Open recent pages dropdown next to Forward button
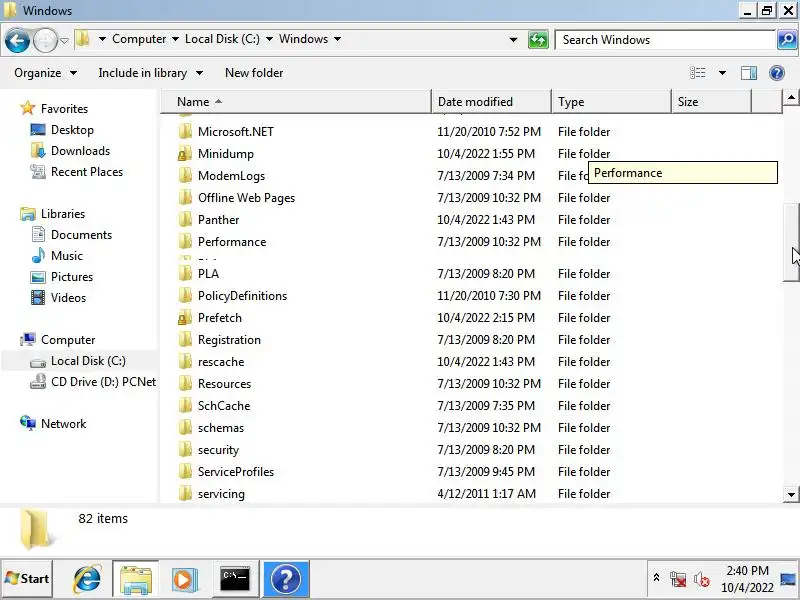Image resolution: width=800 pixels, height=600 pixels. click(x=64, y=40)
